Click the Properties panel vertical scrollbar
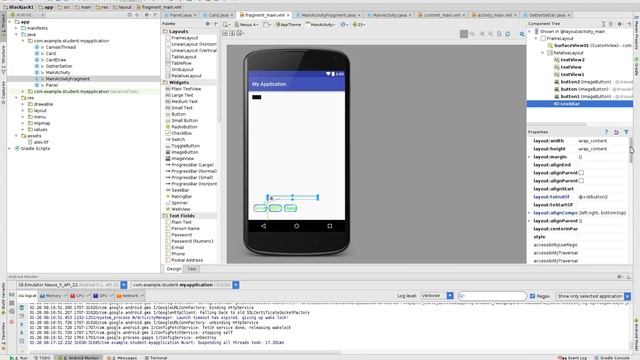The height and width of the screenshot is (360, 640). pos(631,150)
